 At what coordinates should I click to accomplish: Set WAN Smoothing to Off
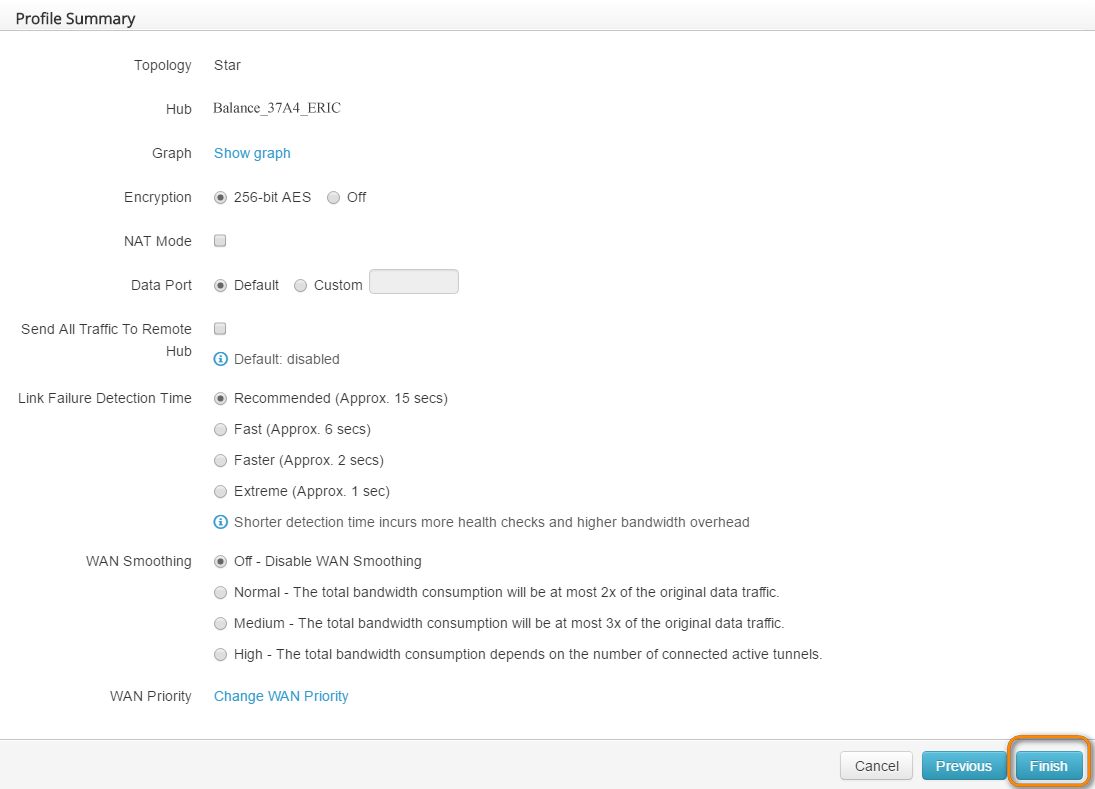click(221, 561)
